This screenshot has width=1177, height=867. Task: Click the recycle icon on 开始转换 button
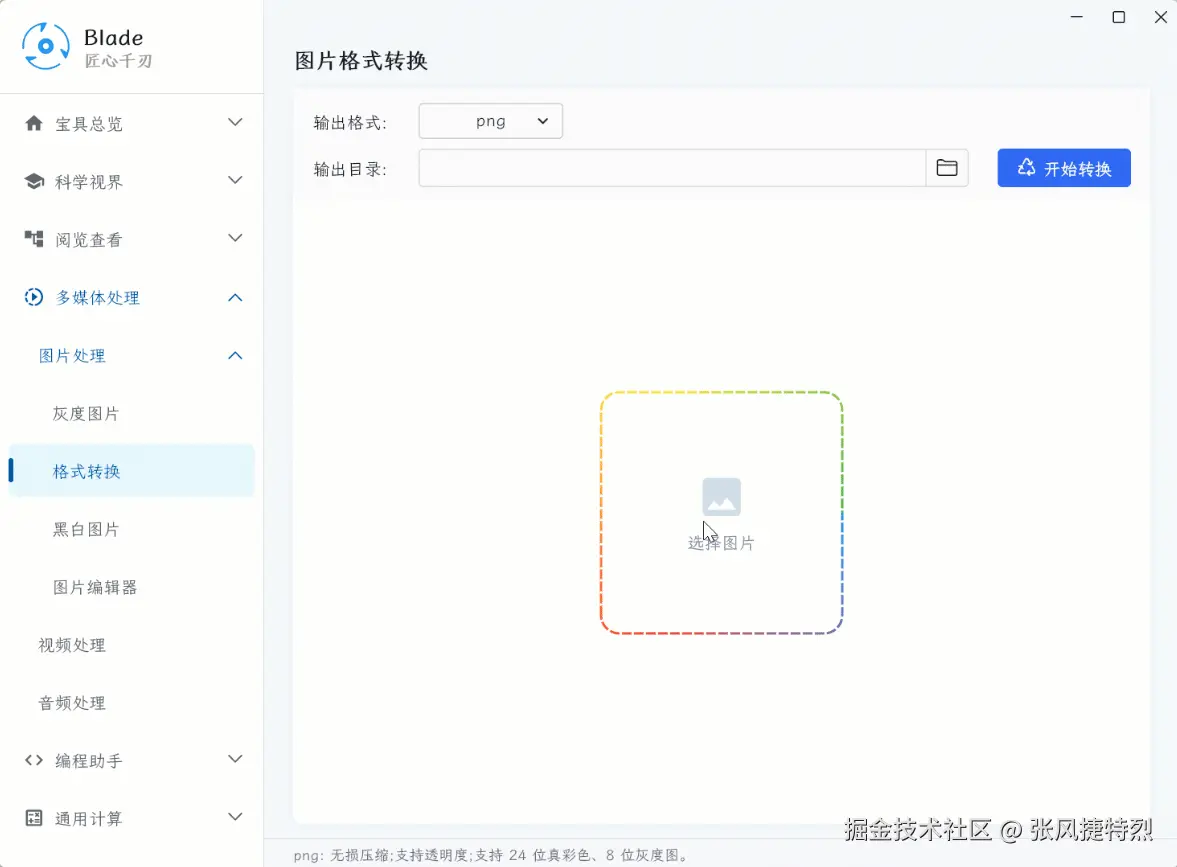(1026, 167)
